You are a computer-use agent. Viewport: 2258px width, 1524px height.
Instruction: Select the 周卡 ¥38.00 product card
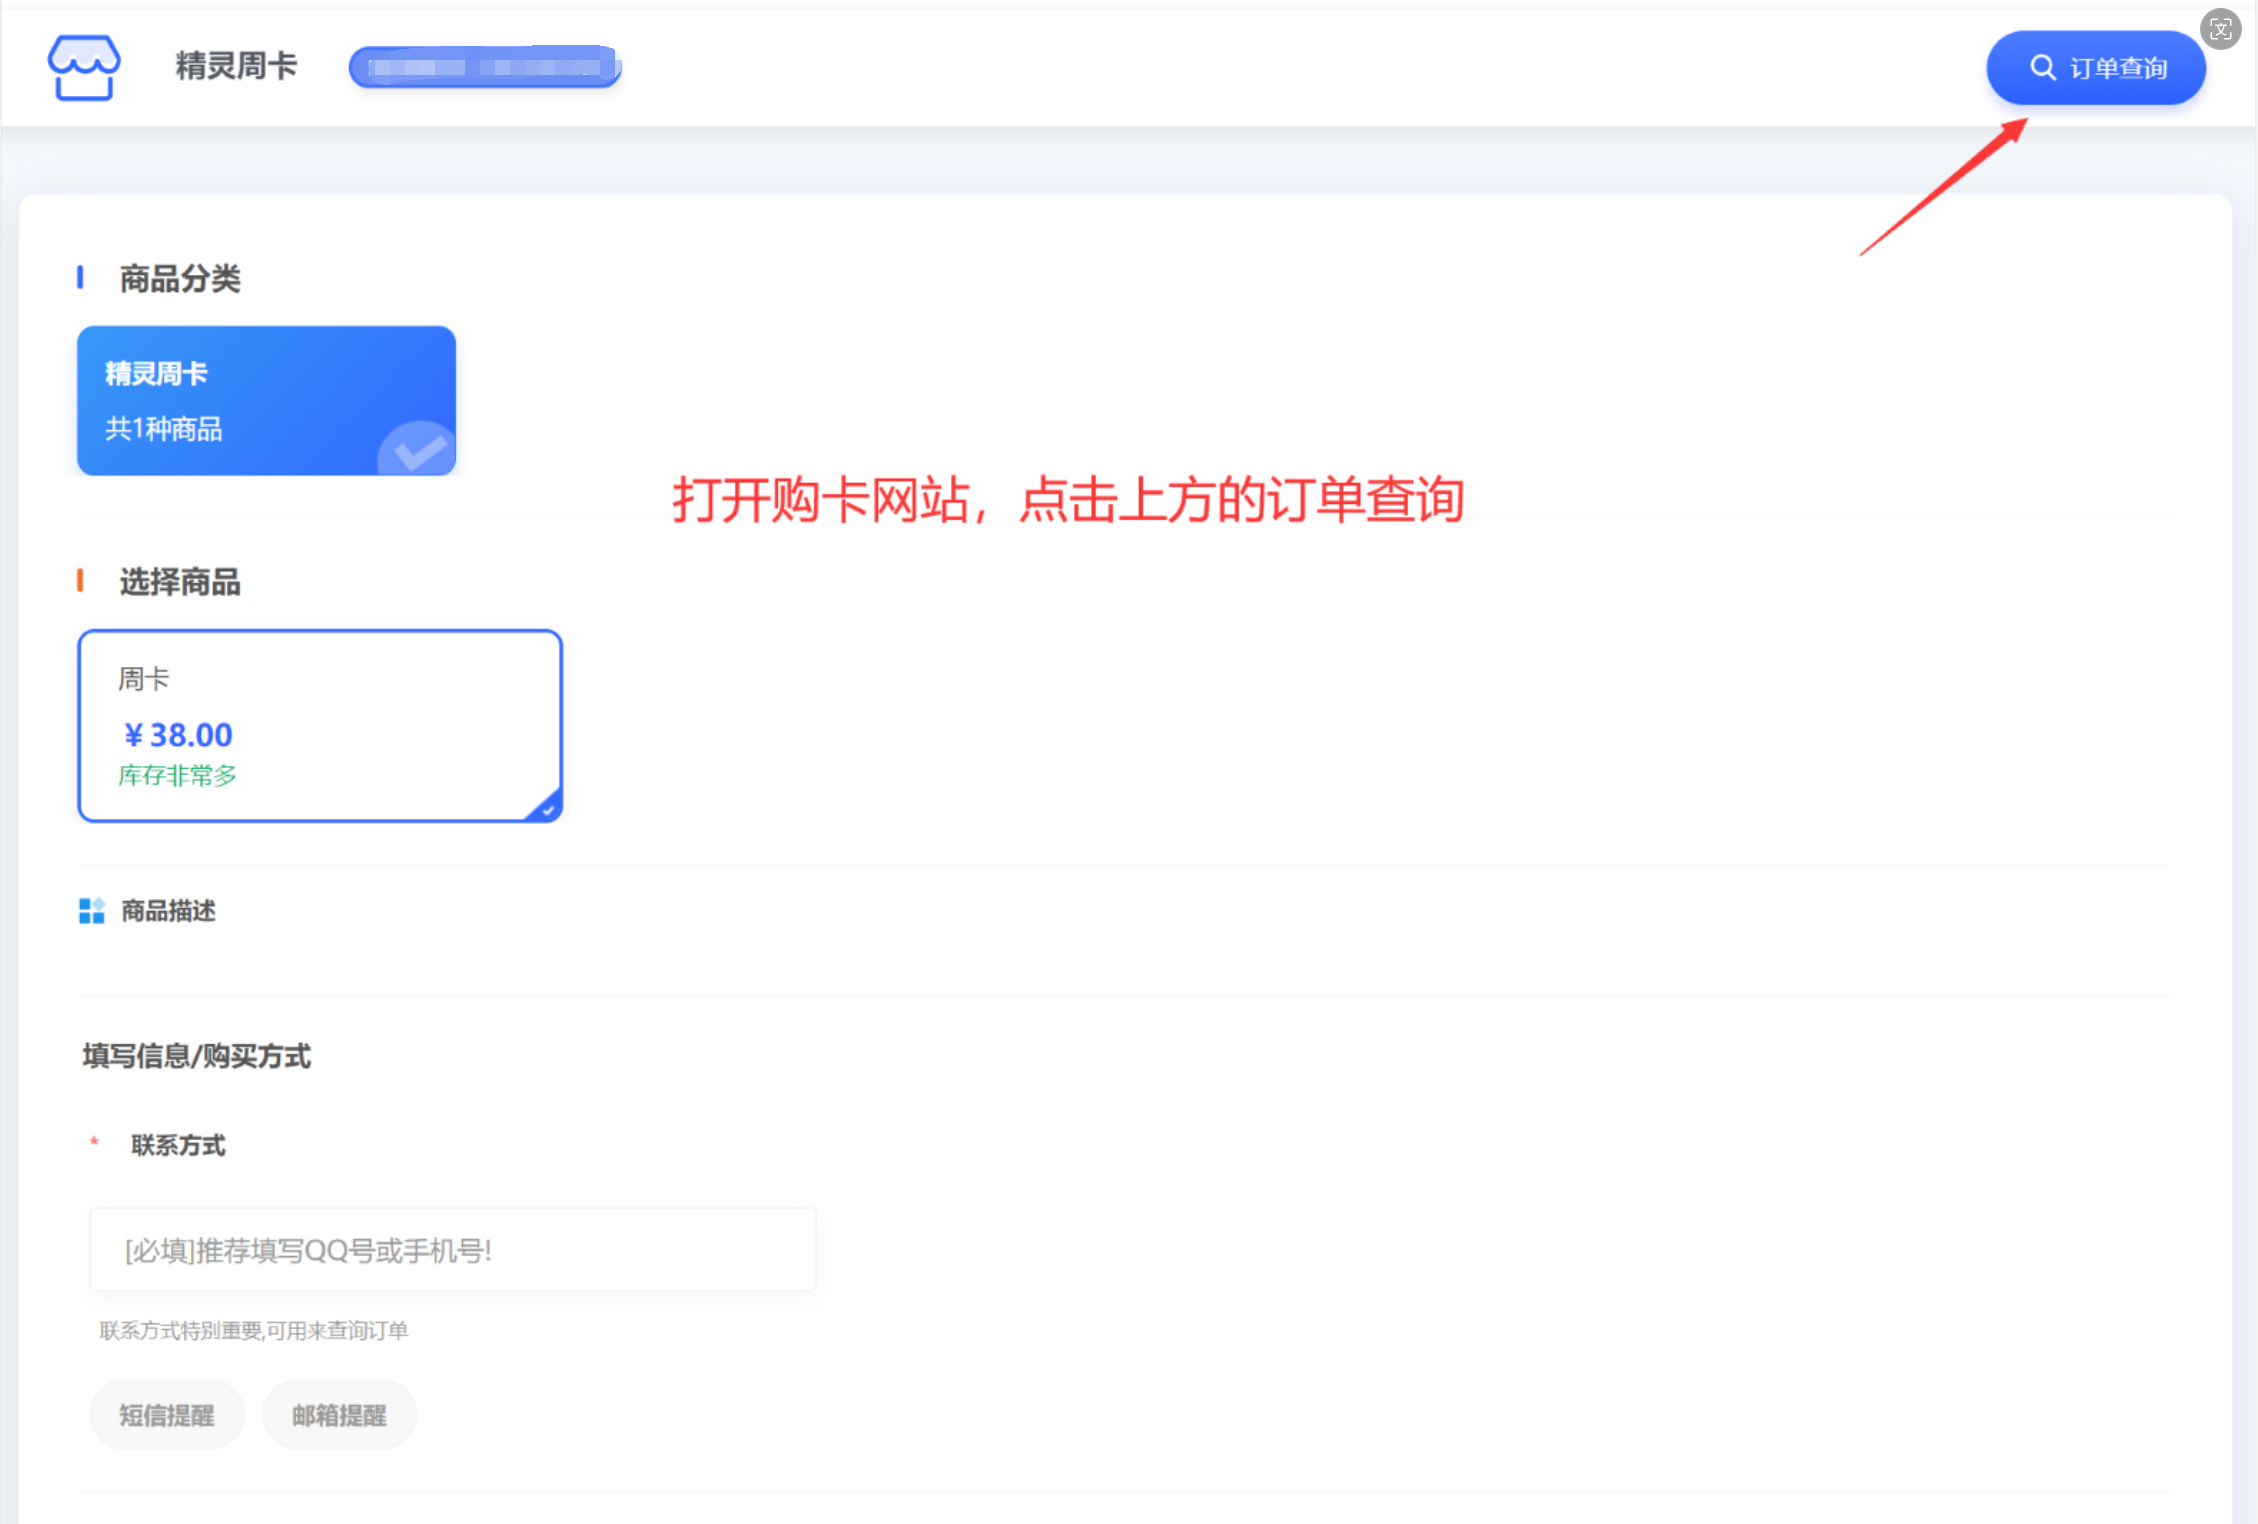coord(320,726)
